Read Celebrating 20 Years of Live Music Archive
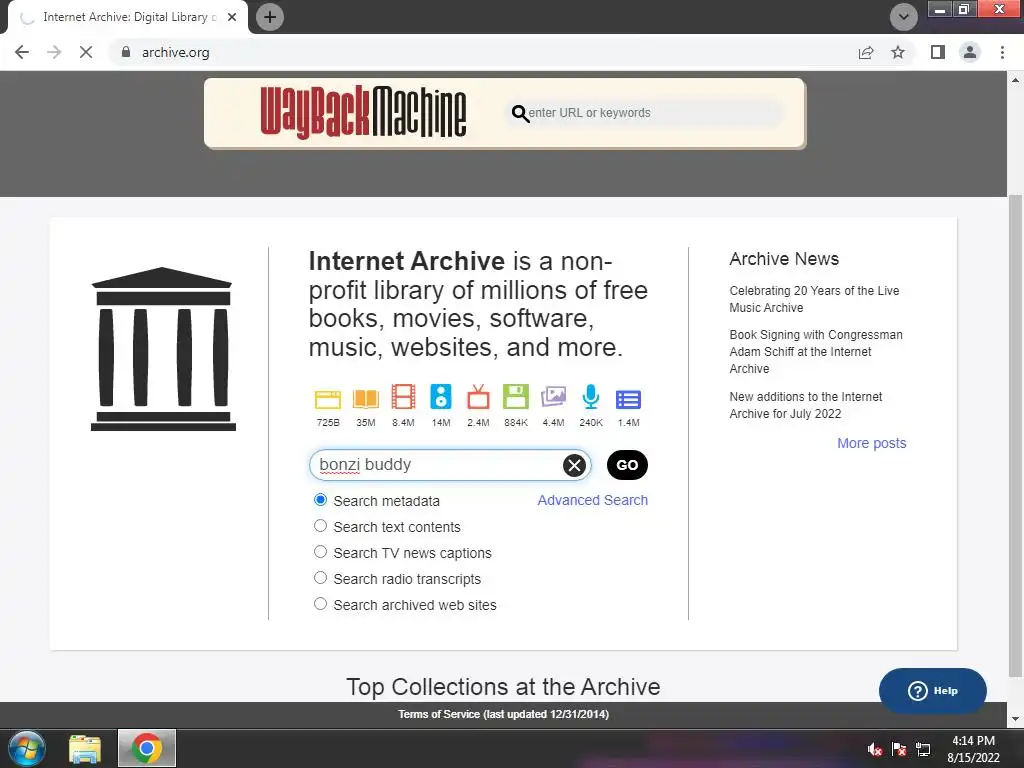Viewport: 1024px width, 768px height. 814,299
